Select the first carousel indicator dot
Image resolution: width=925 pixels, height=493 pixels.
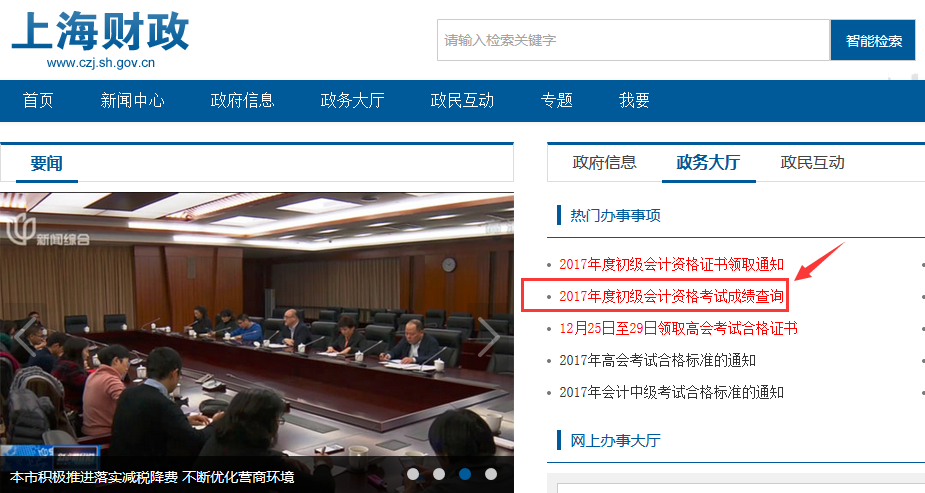click(413, 474)
